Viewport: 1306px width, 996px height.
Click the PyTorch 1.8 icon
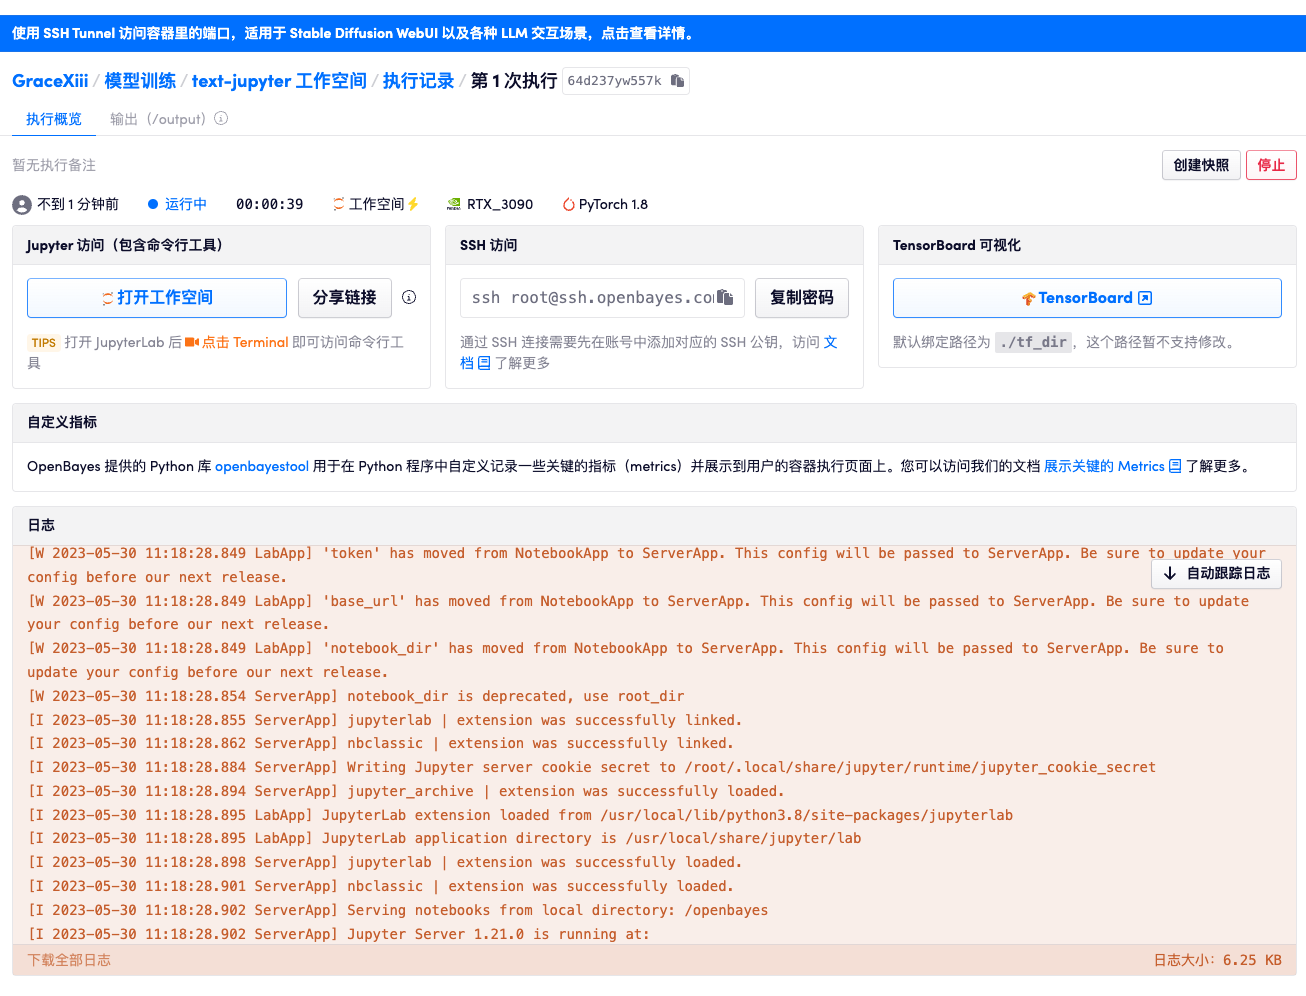(568, 205)
